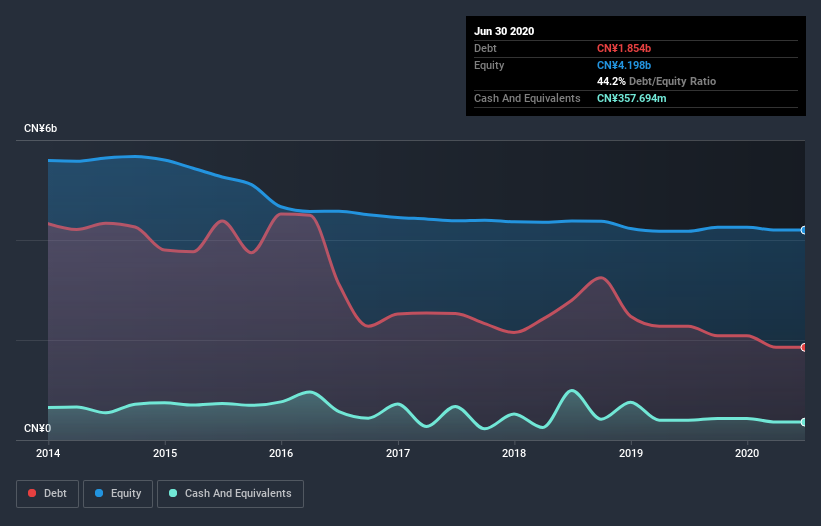821x526 pixels.
Task: Click the blue Equity legend dot
Action: [x=99, y=493]
